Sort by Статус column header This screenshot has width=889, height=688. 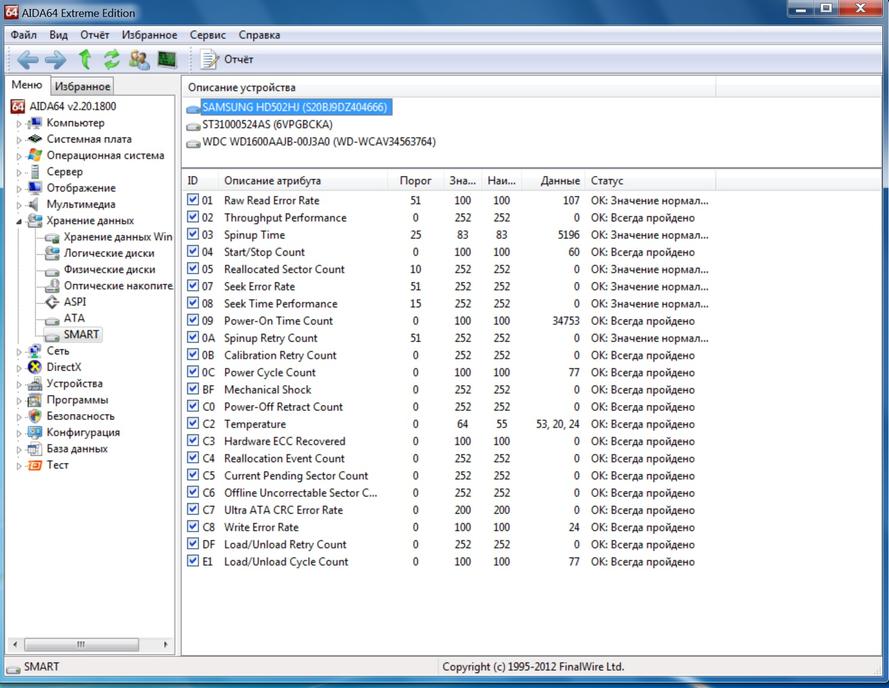650,180
